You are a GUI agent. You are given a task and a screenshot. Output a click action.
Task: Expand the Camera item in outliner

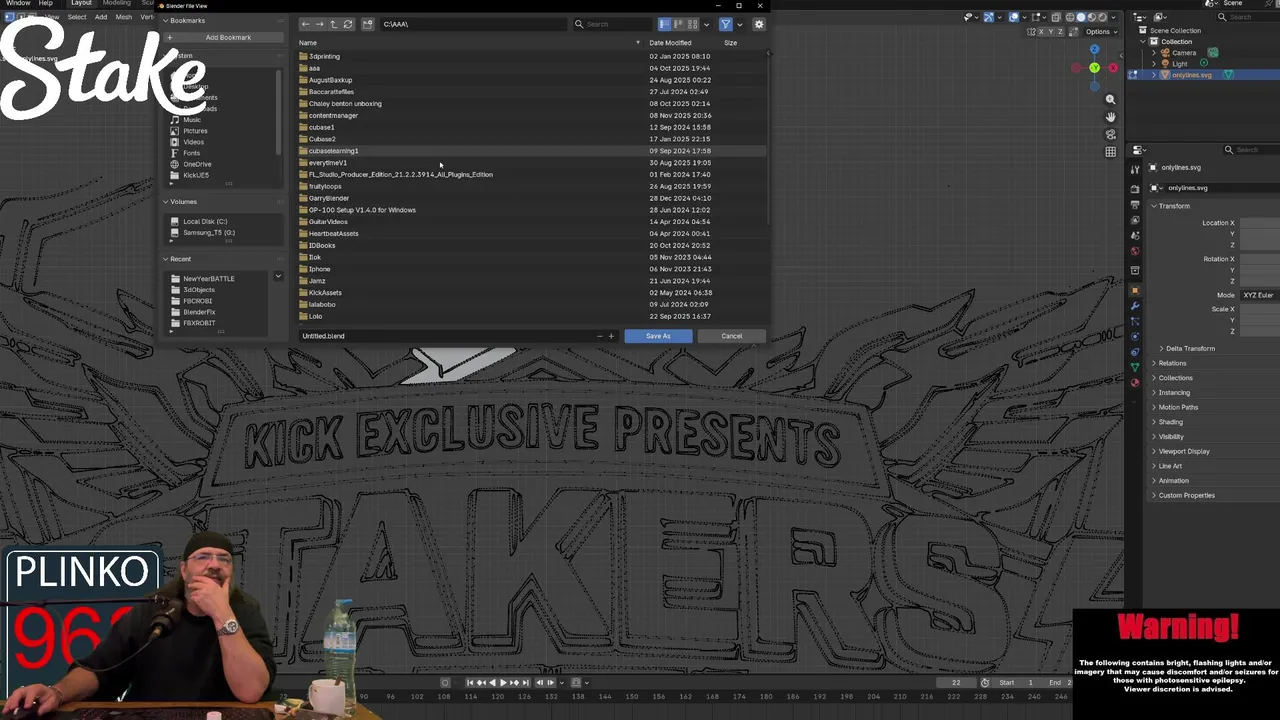(1154, 53)
